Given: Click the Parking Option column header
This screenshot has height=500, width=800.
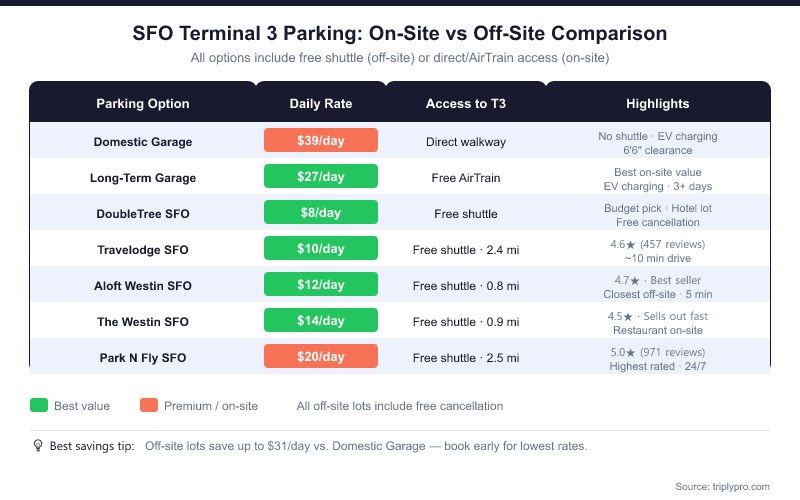Looking at the screenshot, I should 142,103.
